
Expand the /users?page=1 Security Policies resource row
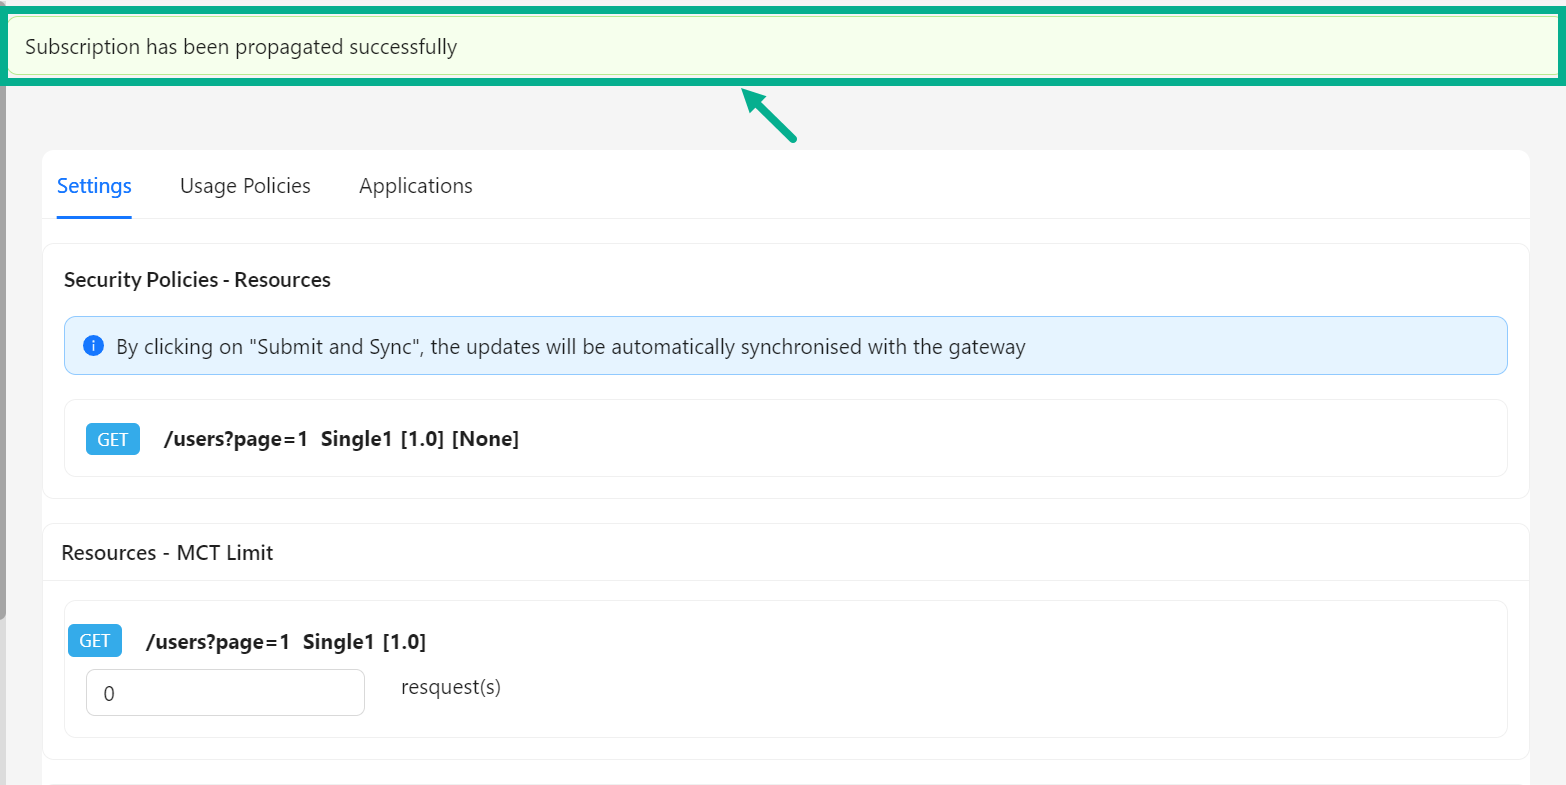tap(785, 439)
